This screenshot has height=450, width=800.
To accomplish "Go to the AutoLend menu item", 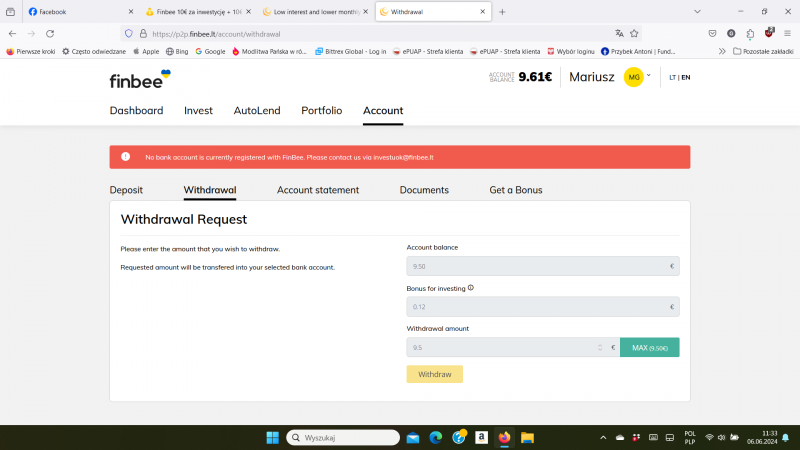I will click(x=257, y=111).
